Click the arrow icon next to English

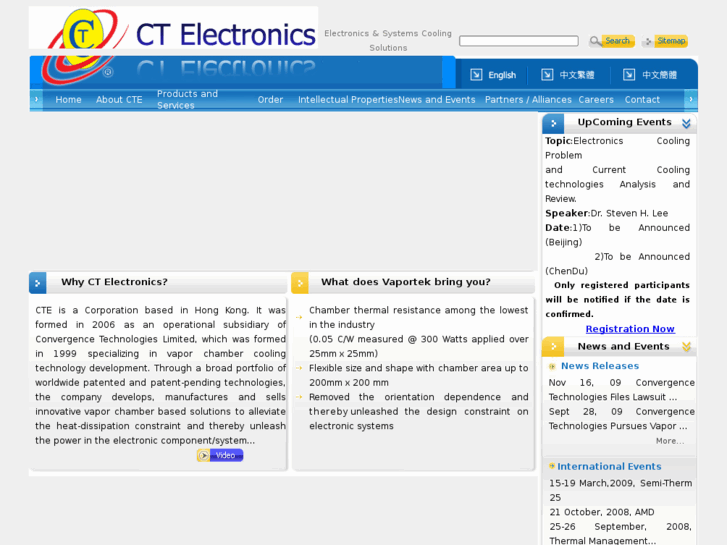pos(476,75)
